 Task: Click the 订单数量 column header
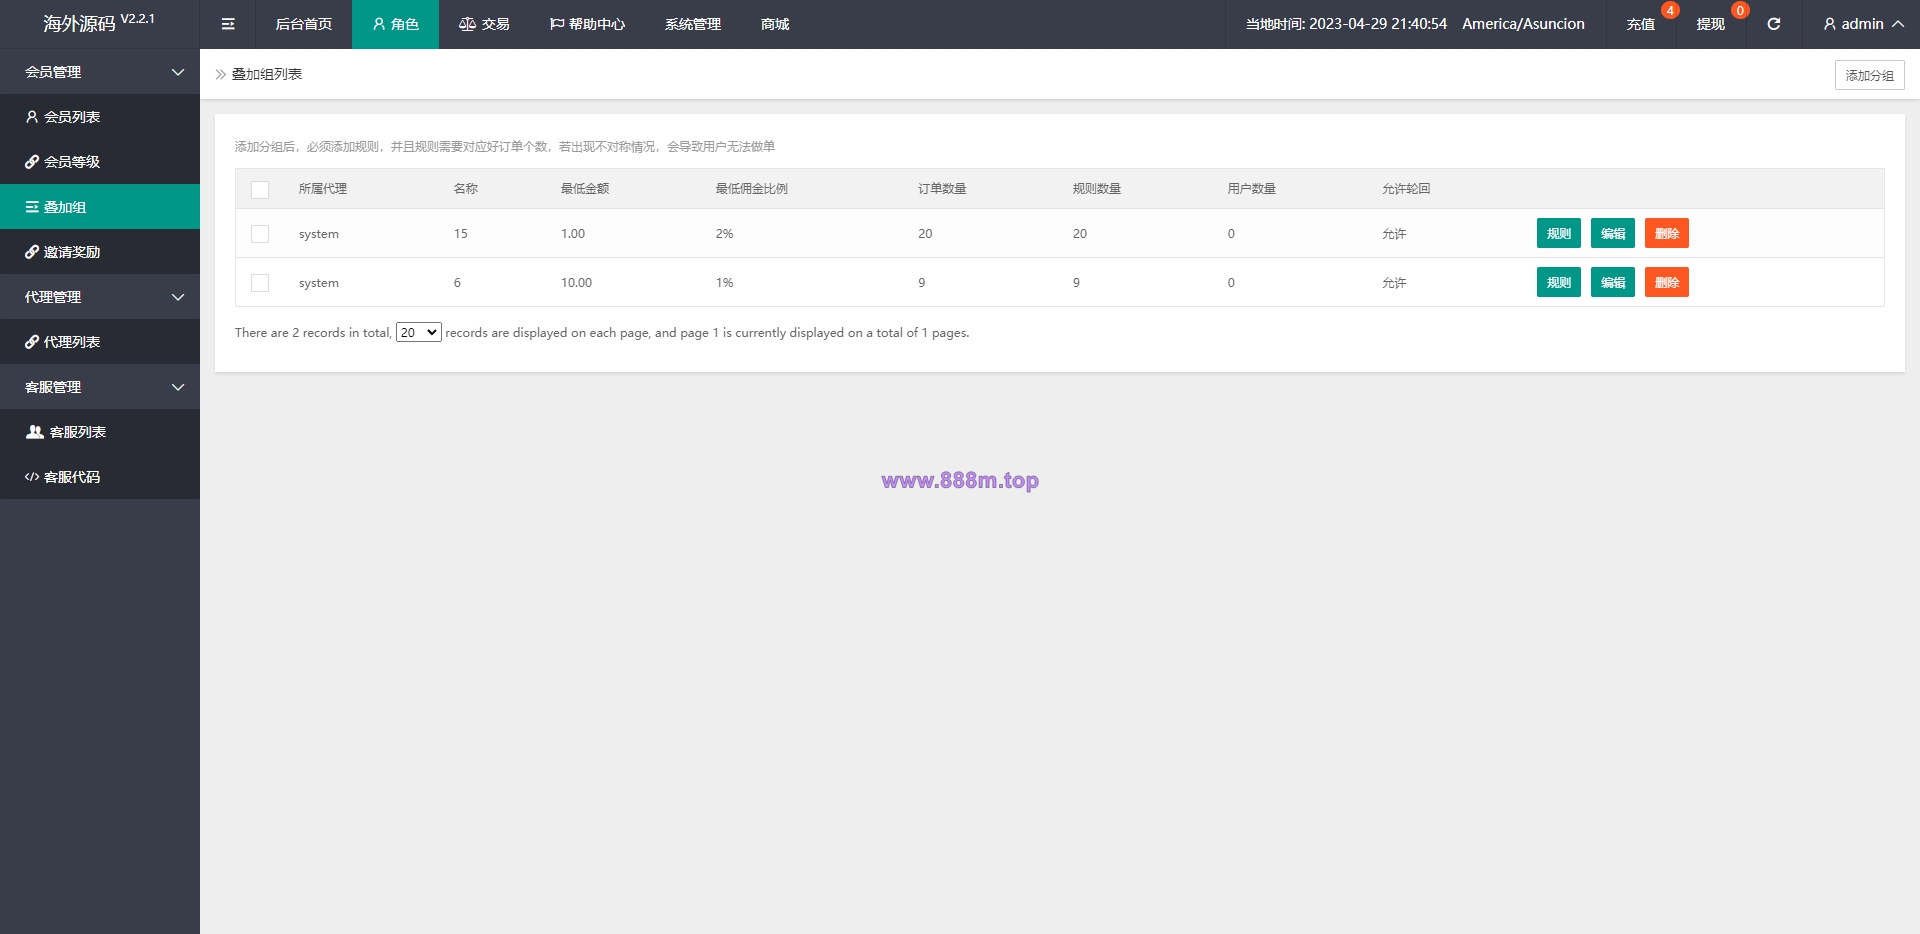942,189
